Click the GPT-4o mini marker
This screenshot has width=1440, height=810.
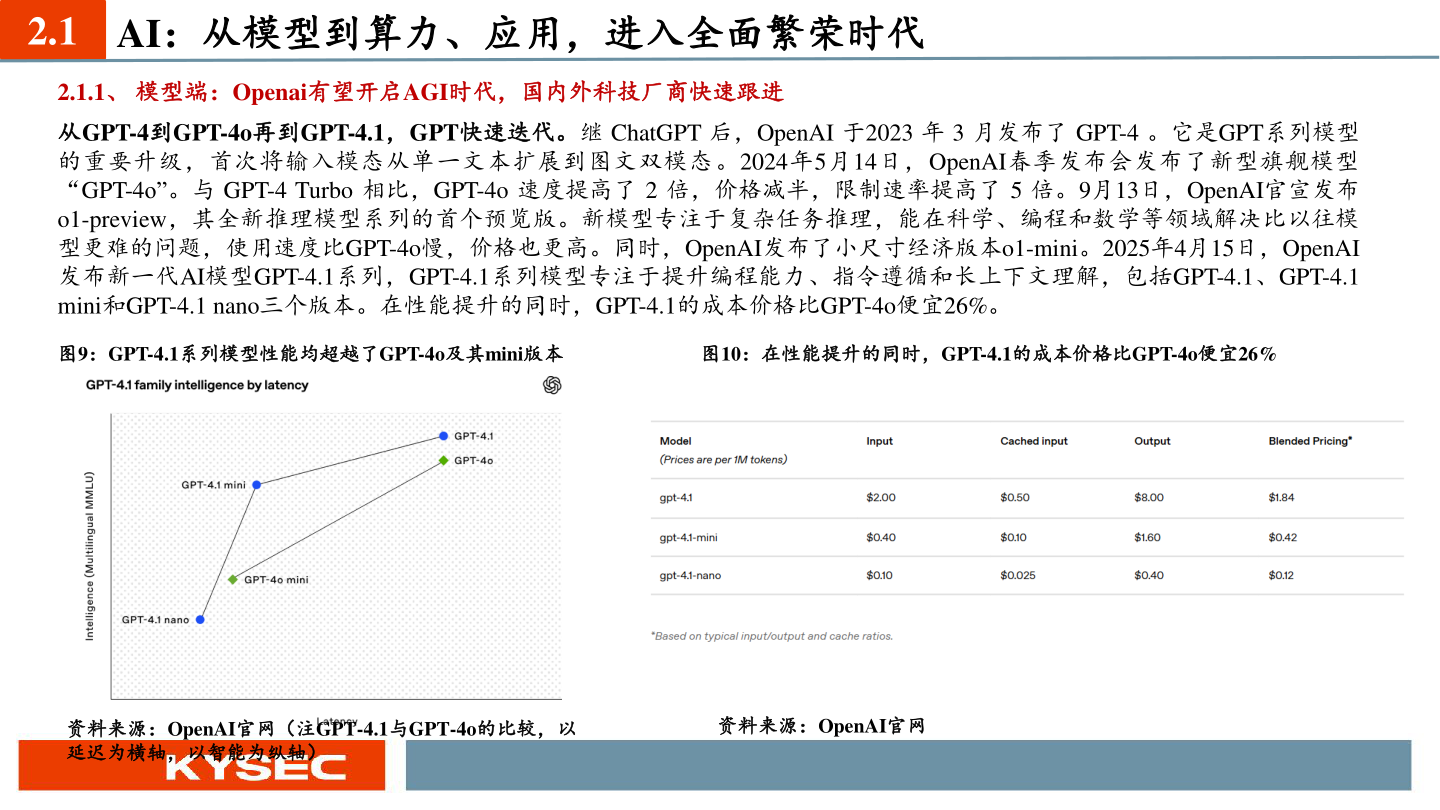point(233,578)
